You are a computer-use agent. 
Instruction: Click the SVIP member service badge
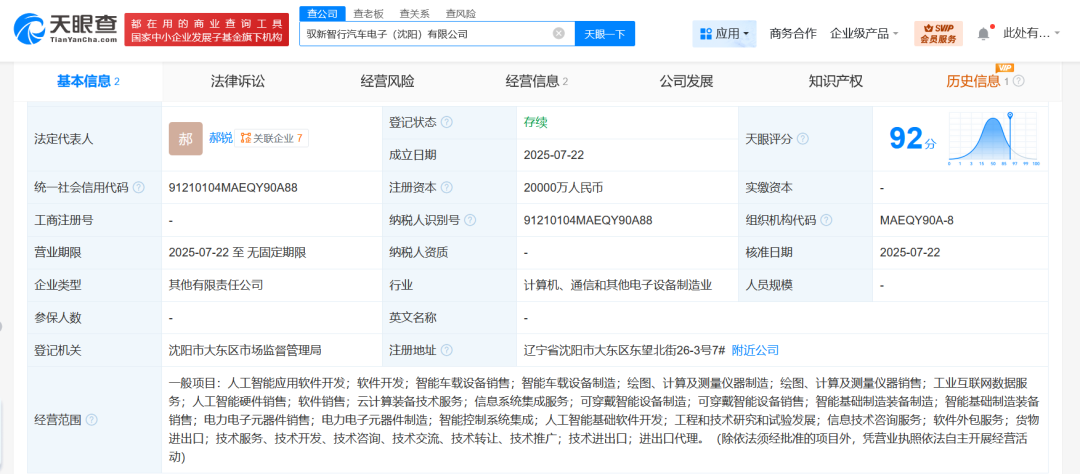click(x=937, y=33)
